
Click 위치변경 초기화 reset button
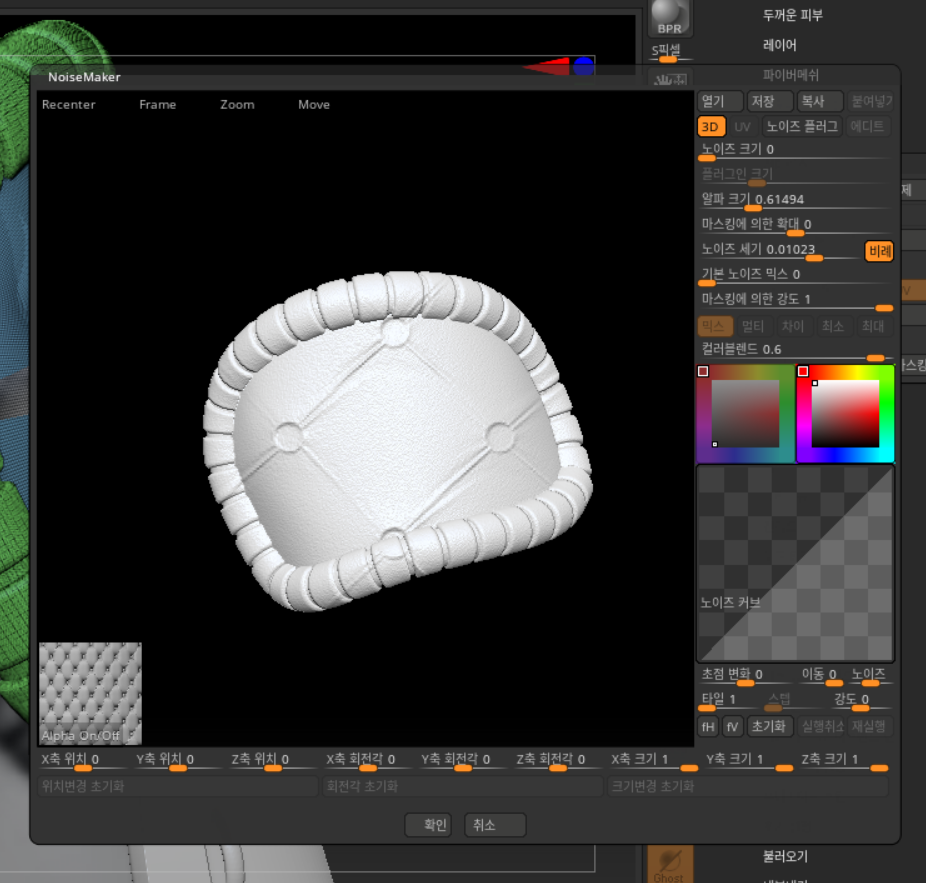pyautogui.click(x=178, y=787)
